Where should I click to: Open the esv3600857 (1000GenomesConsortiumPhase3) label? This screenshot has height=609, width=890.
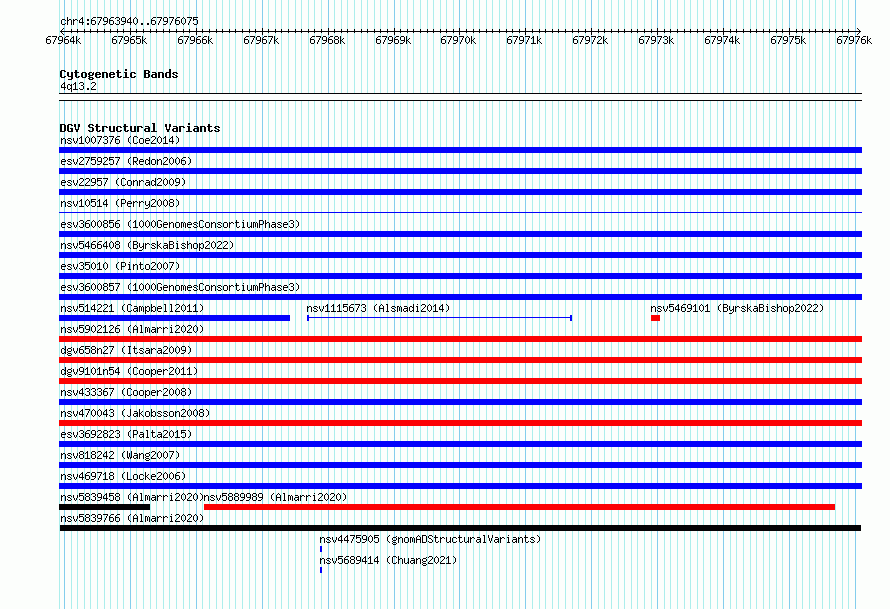[180, 287]
